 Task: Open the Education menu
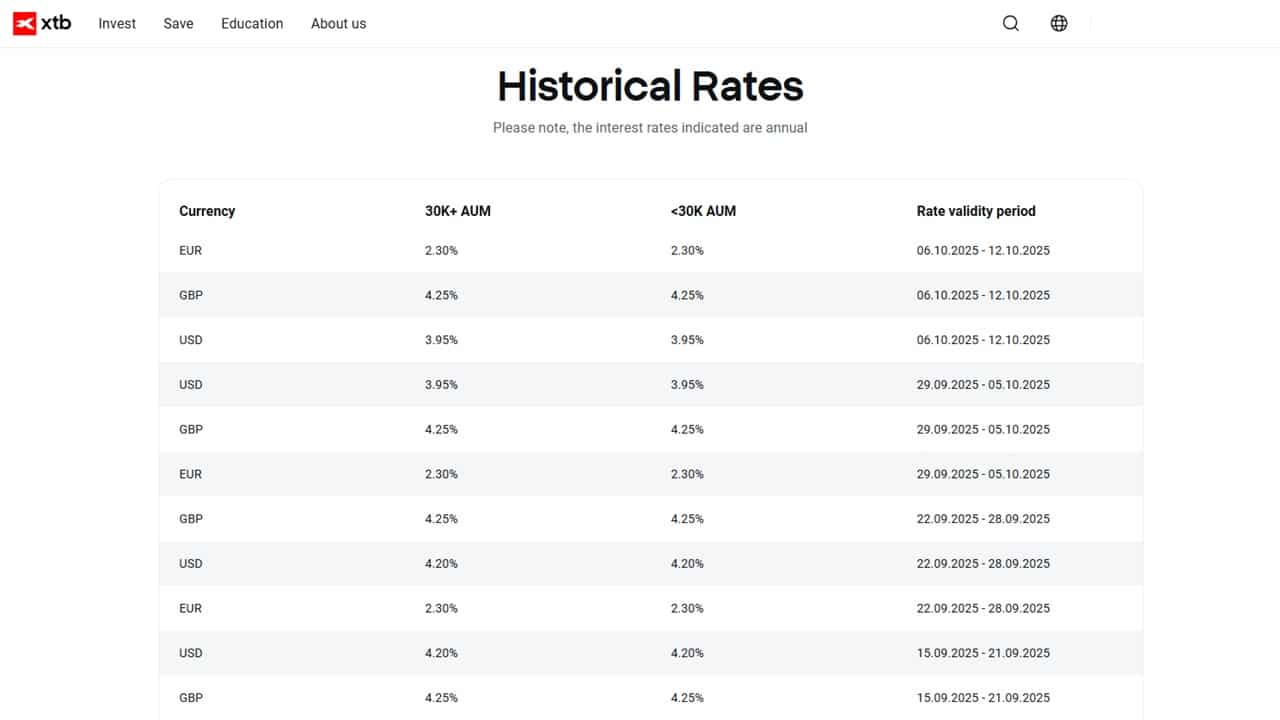(252, 23)
